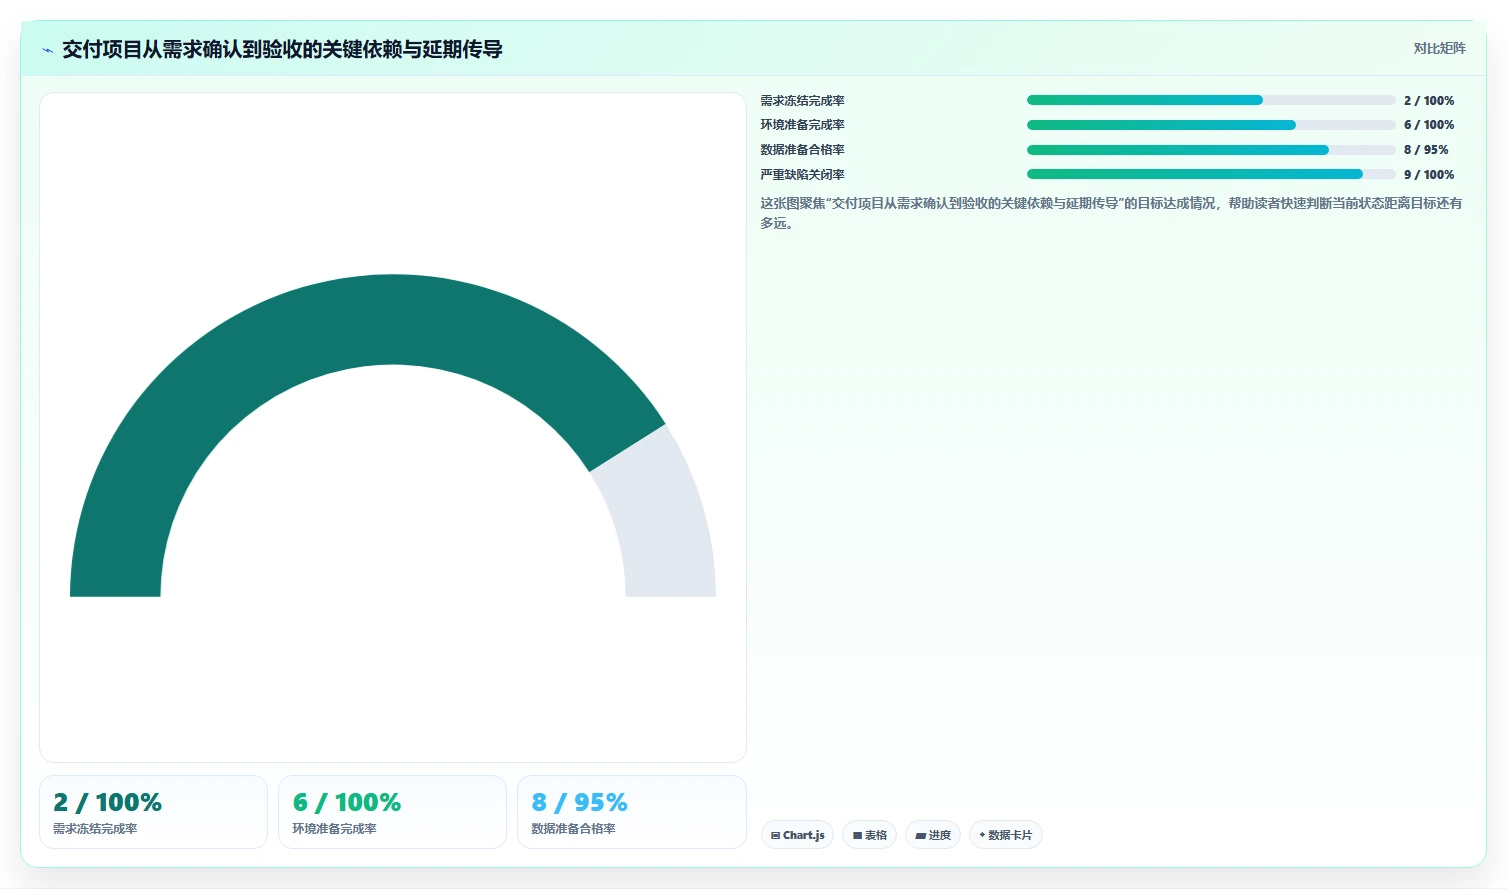Open the 数据准备合格率 stat card
This screenshot has height=889, width=1507.
coord(631,812)
